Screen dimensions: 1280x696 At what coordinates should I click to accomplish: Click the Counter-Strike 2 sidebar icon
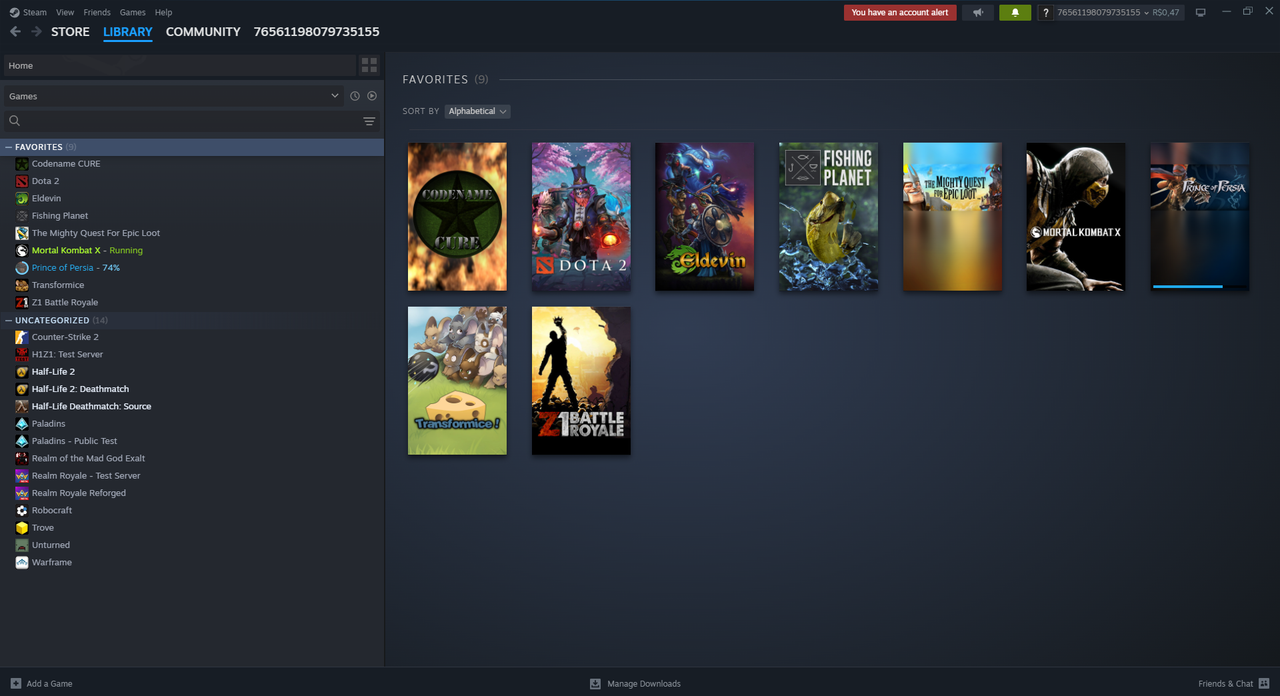[x=22, y=337]
